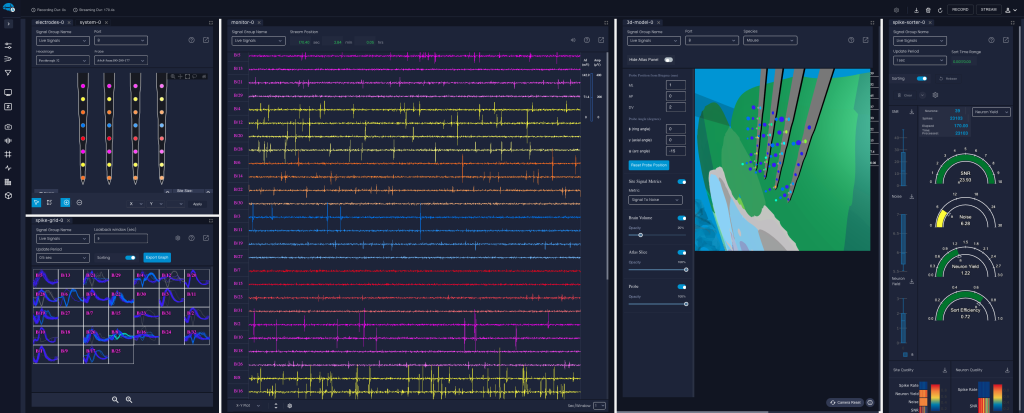The height and width of the screenshot is (413, 1024).
Task: Click the Camera Reset button
Action: click(x=846, y=403)
